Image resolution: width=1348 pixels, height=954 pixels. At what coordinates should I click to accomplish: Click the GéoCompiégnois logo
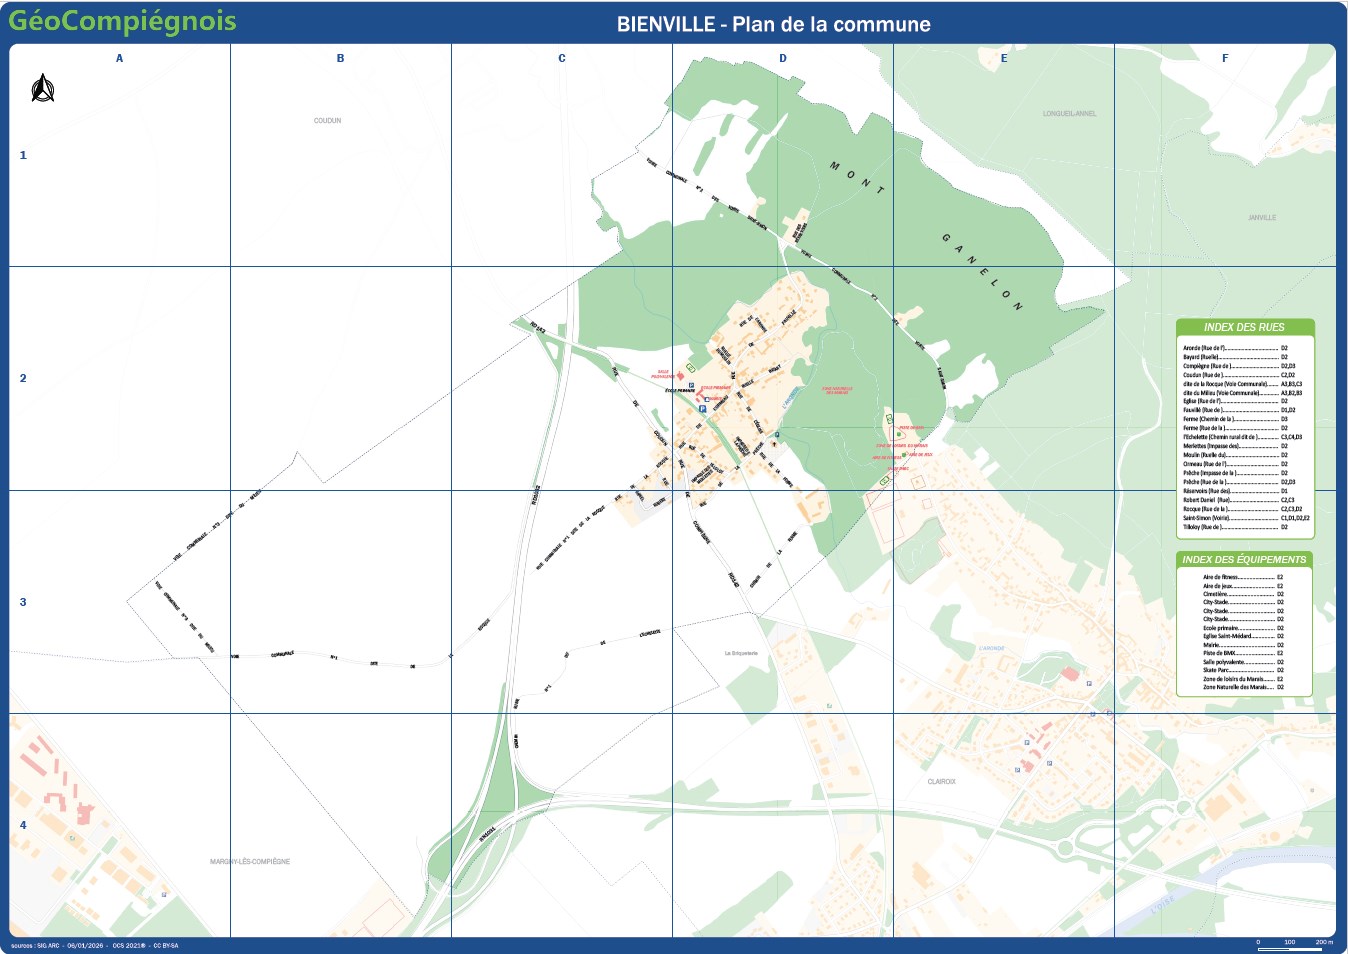[x=122, y=21]
